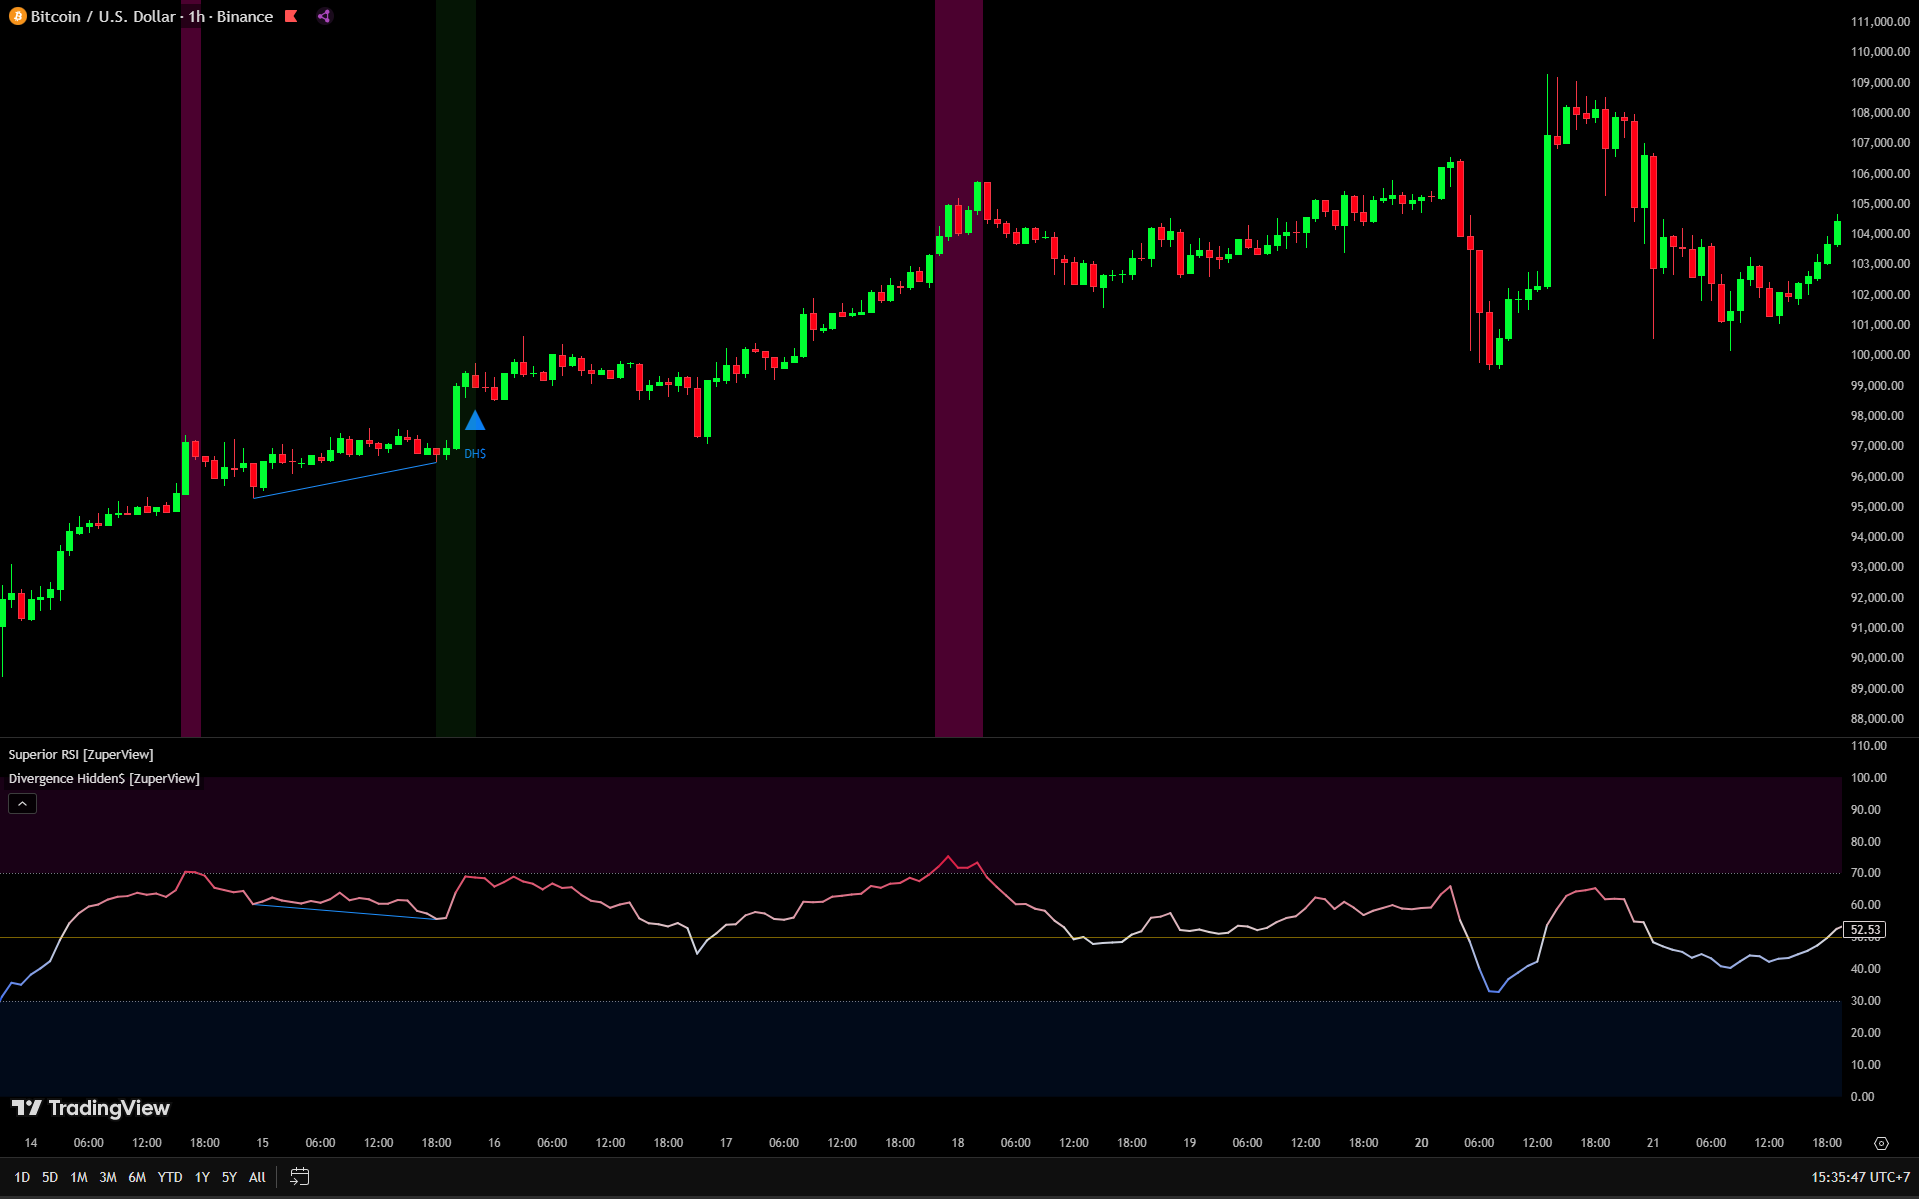Select the 1D time range
Screen dimensions: 1919x1199
(x=22, y=1177)
